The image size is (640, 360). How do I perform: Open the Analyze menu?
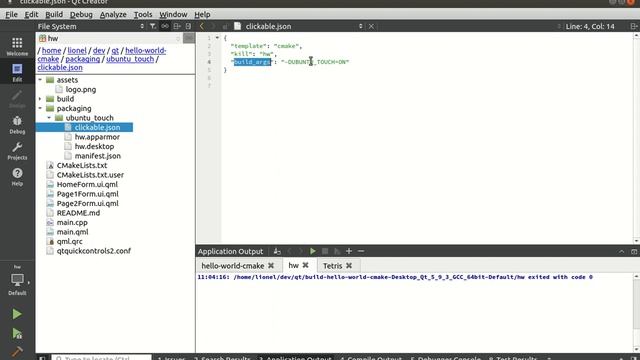[113, 14]
